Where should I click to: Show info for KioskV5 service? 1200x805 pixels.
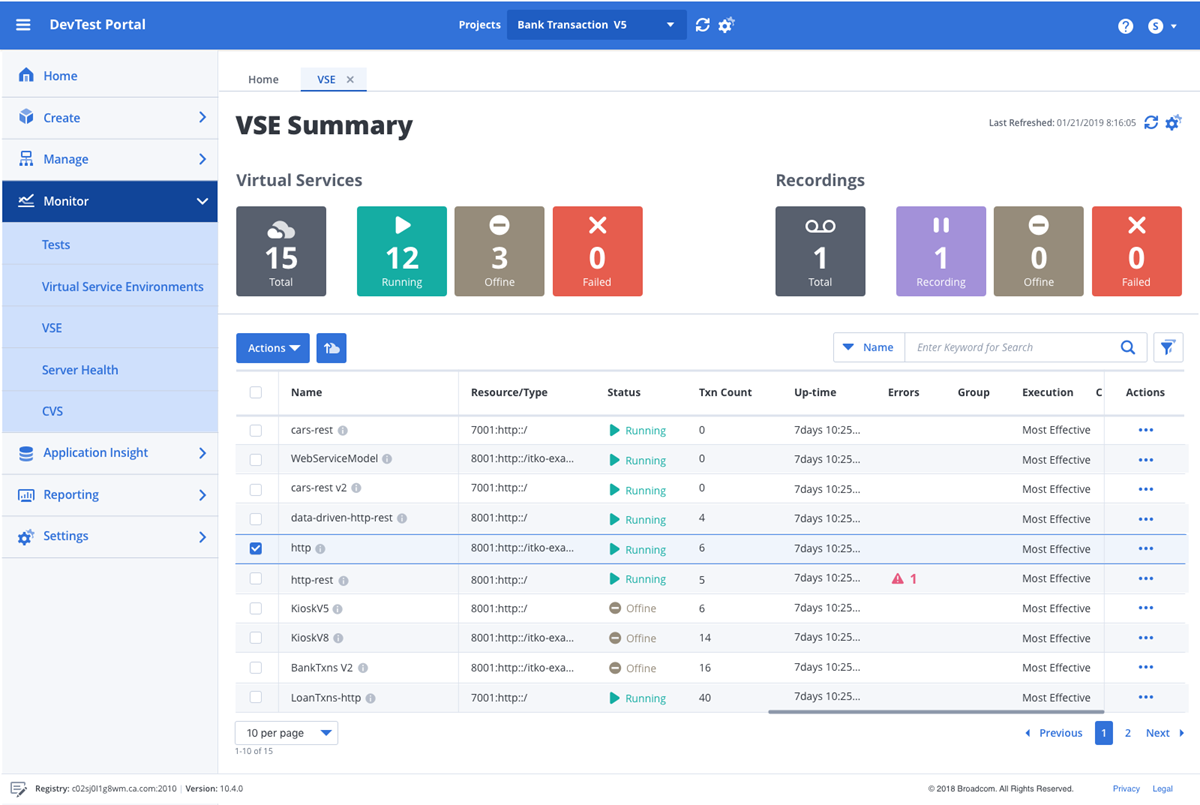click(338, 609)
